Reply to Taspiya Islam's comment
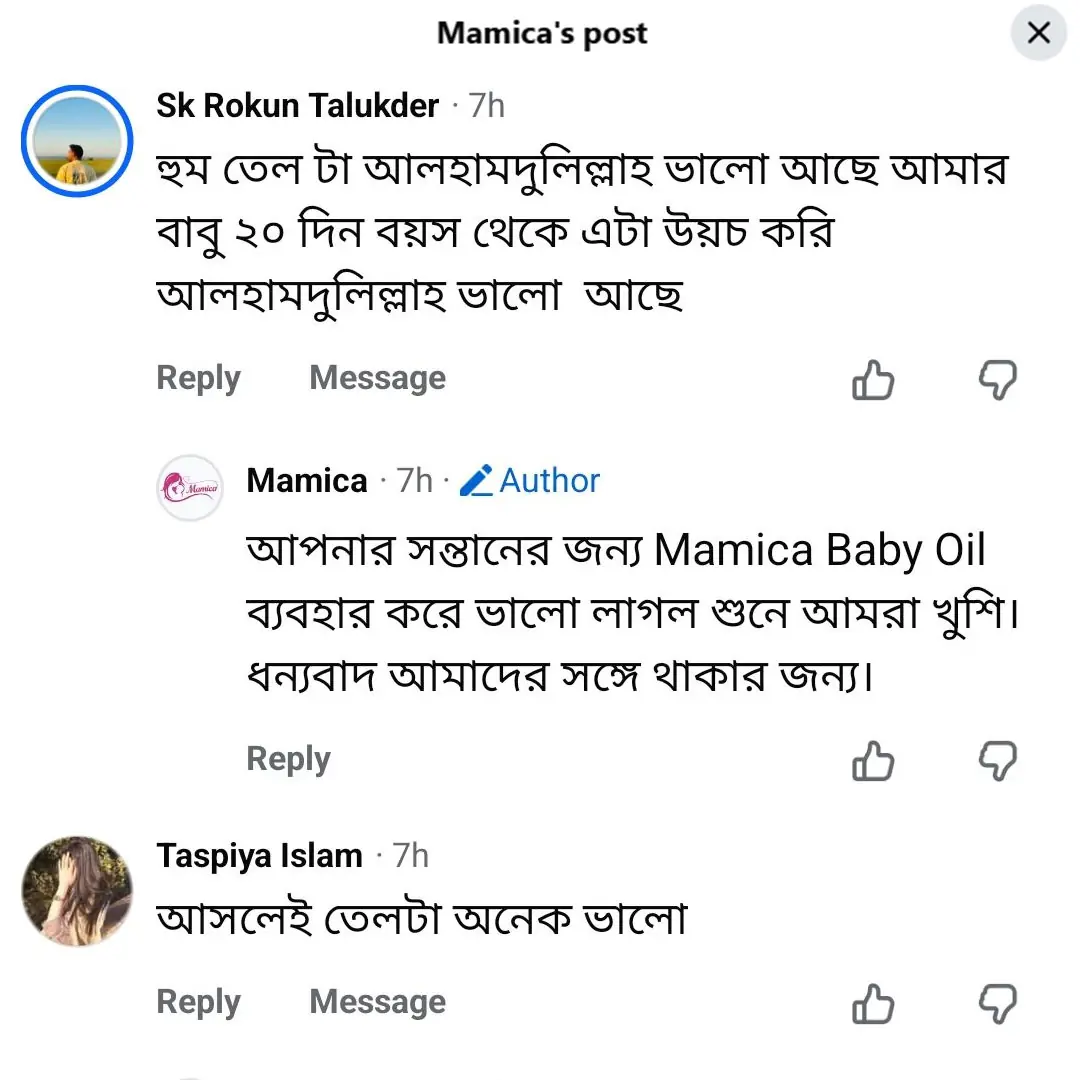Screen dimensions: 1080x1080 coord(198,1002)
